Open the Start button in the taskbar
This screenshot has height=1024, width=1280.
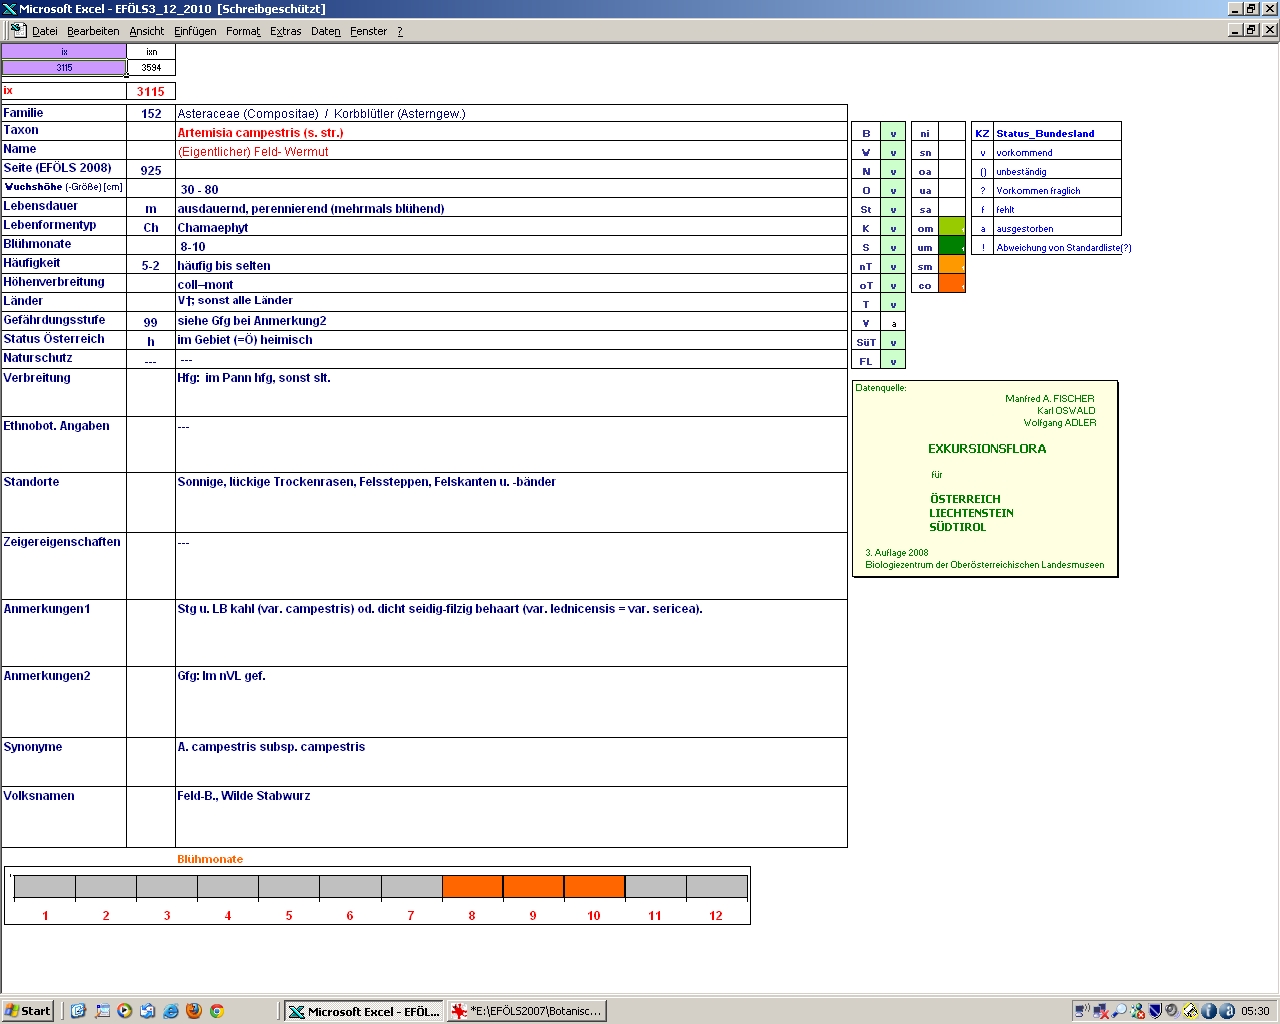coord(28,1011)
